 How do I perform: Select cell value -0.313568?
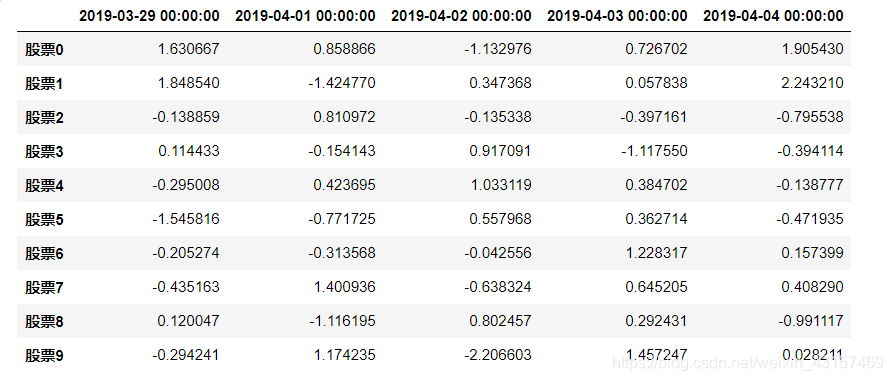[x=342, y=253]
